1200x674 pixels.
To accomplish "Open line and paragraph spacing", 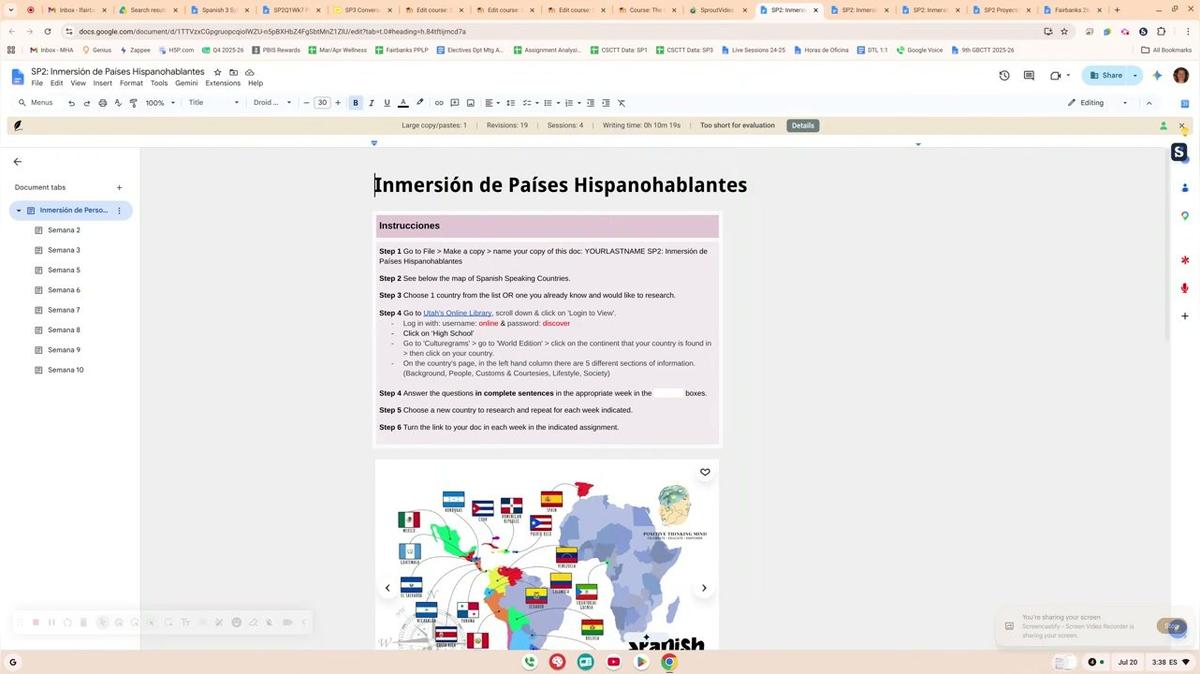I will (511, 103).
